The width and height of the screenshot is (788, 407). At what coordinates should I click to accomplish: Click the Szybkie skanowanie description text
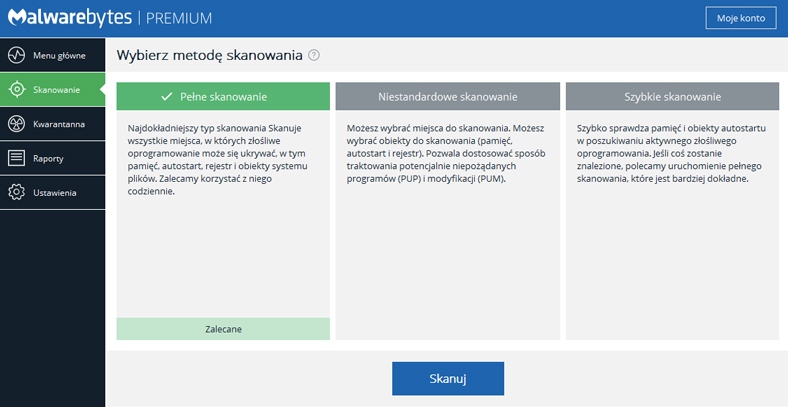(671, 153)
